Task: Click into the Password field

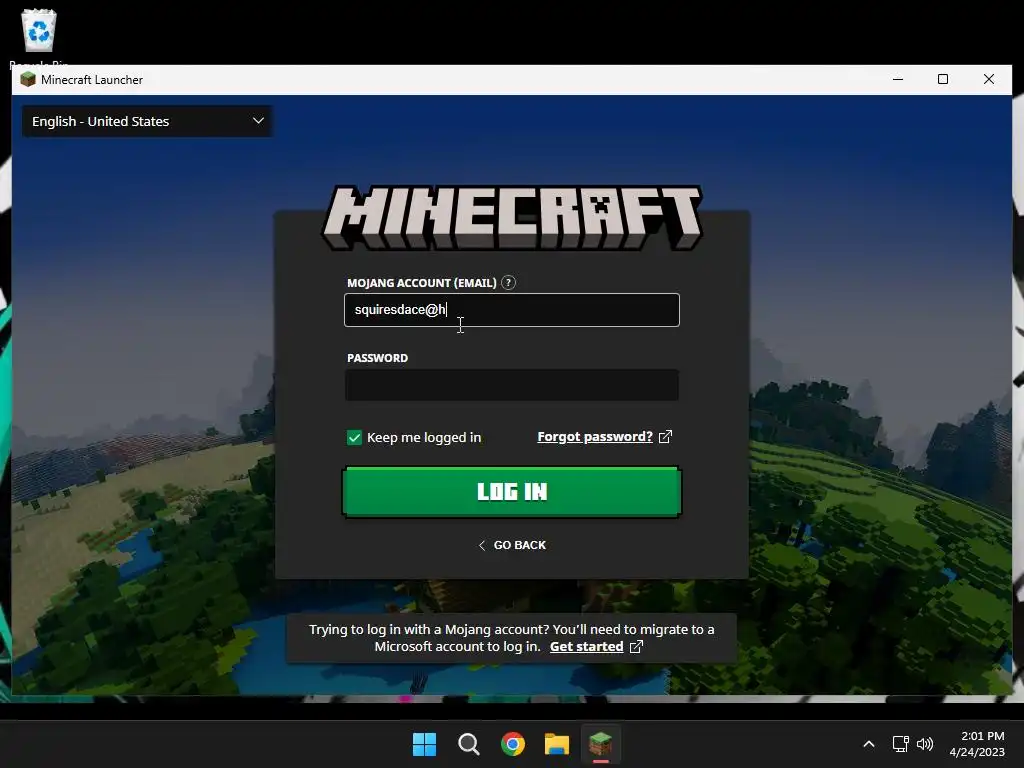Action: 512,385
